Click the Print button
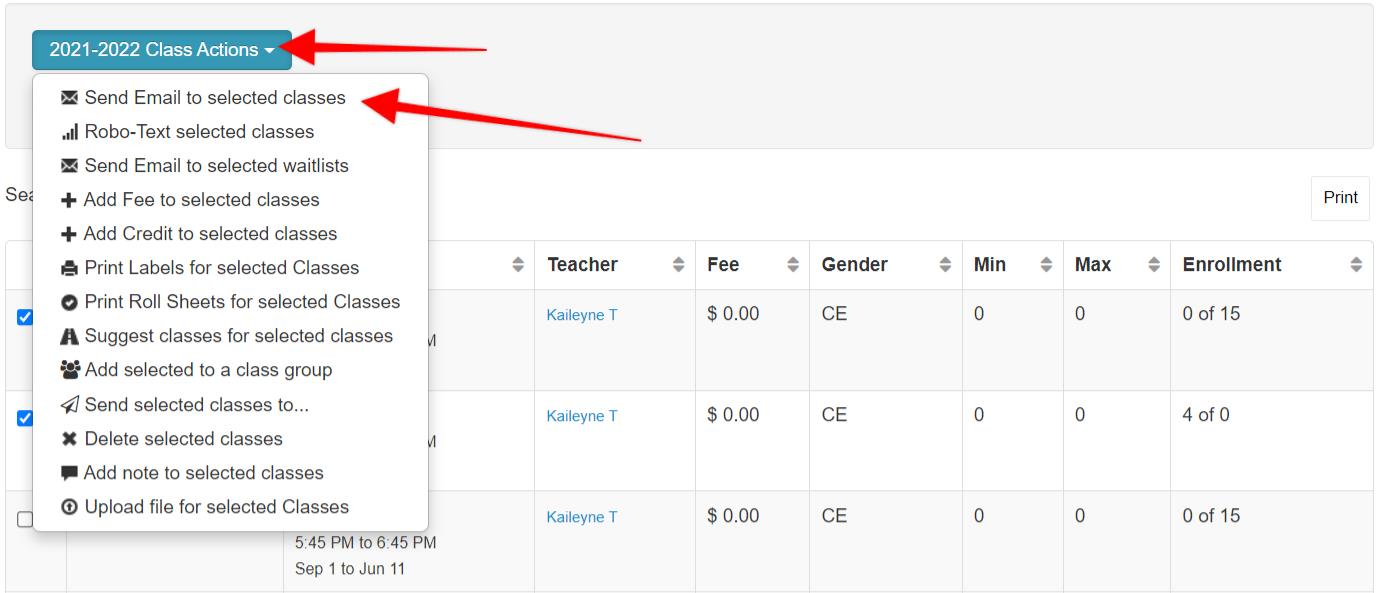Viewport: 1382px width, 593px height. click(x=1340, y=198)
